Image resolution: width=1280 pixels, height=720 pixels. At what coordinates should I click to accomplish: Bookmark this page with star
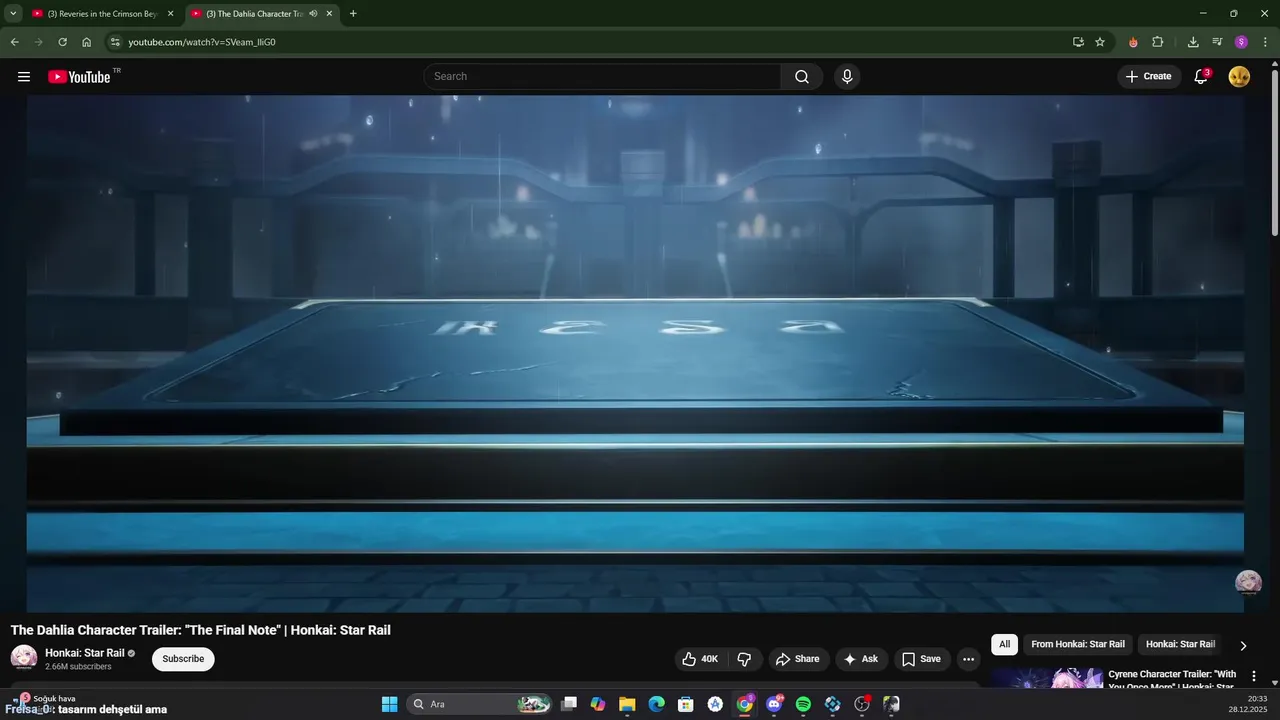click(x=1100, y=42)
